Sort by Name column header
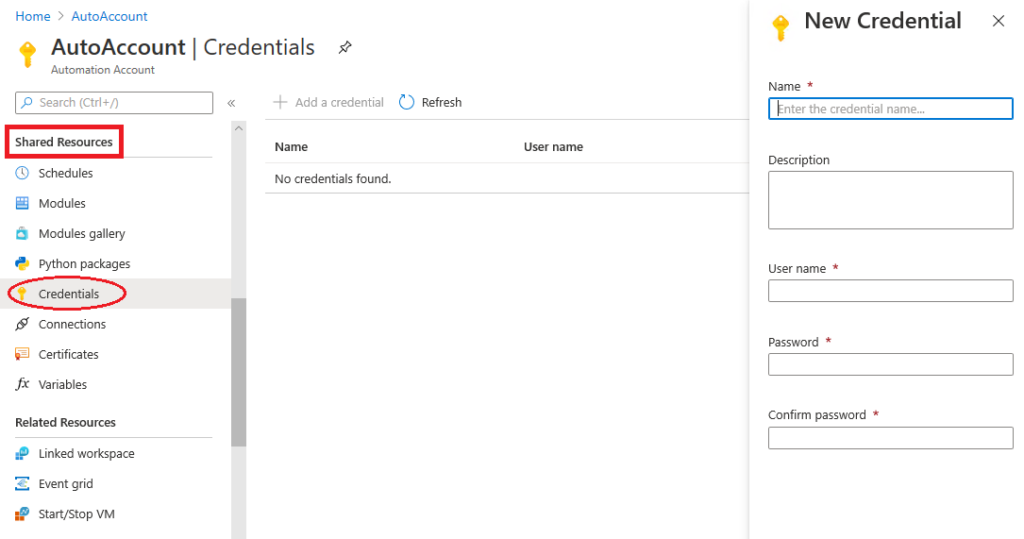This screenshot has height=539, width=1024. (291, 147)
